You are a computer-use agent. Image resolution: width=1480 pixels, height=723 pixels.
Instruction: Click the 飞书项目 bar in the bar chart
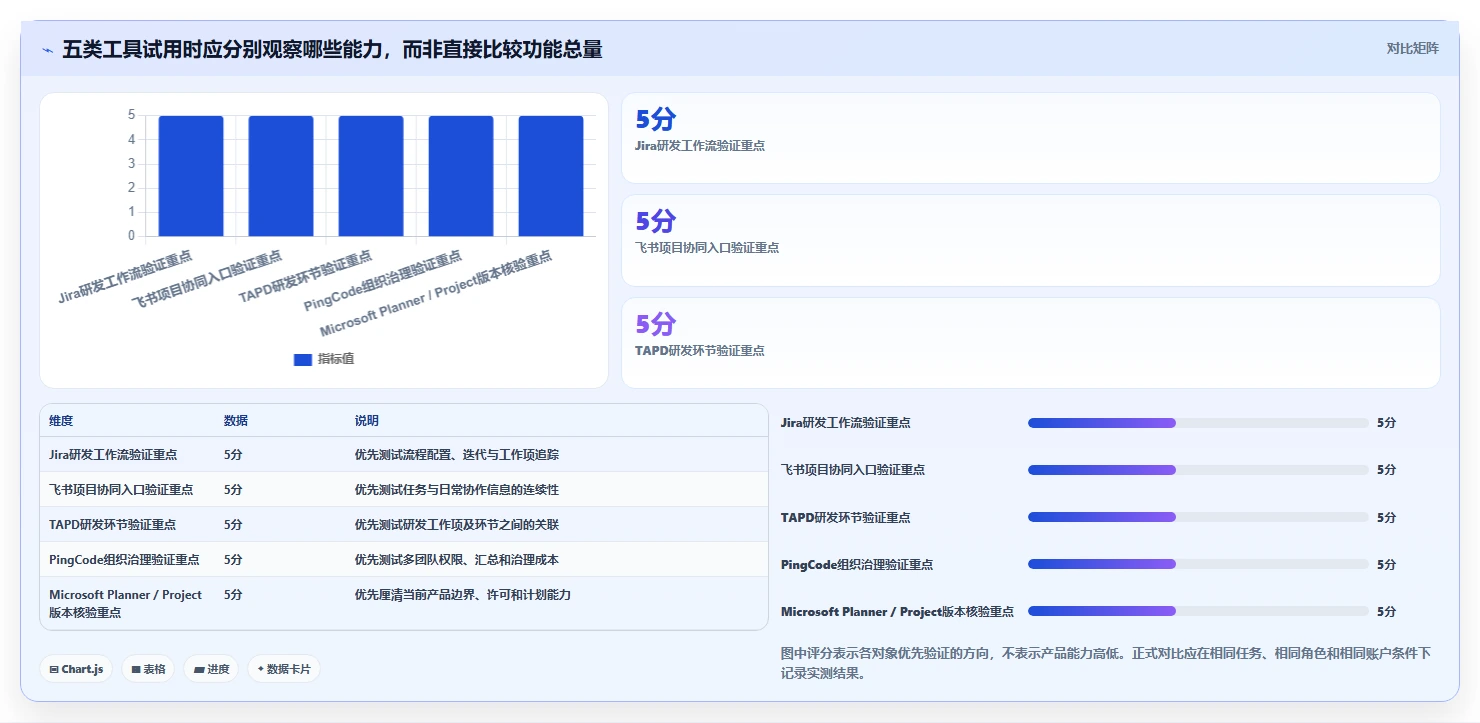pyautogui.click(x=281, y=176)
